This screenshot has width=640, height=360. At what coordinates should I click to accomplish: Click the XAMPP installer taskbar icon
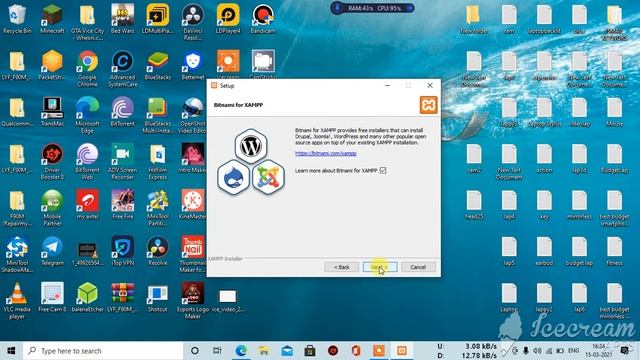pos(402,351)
